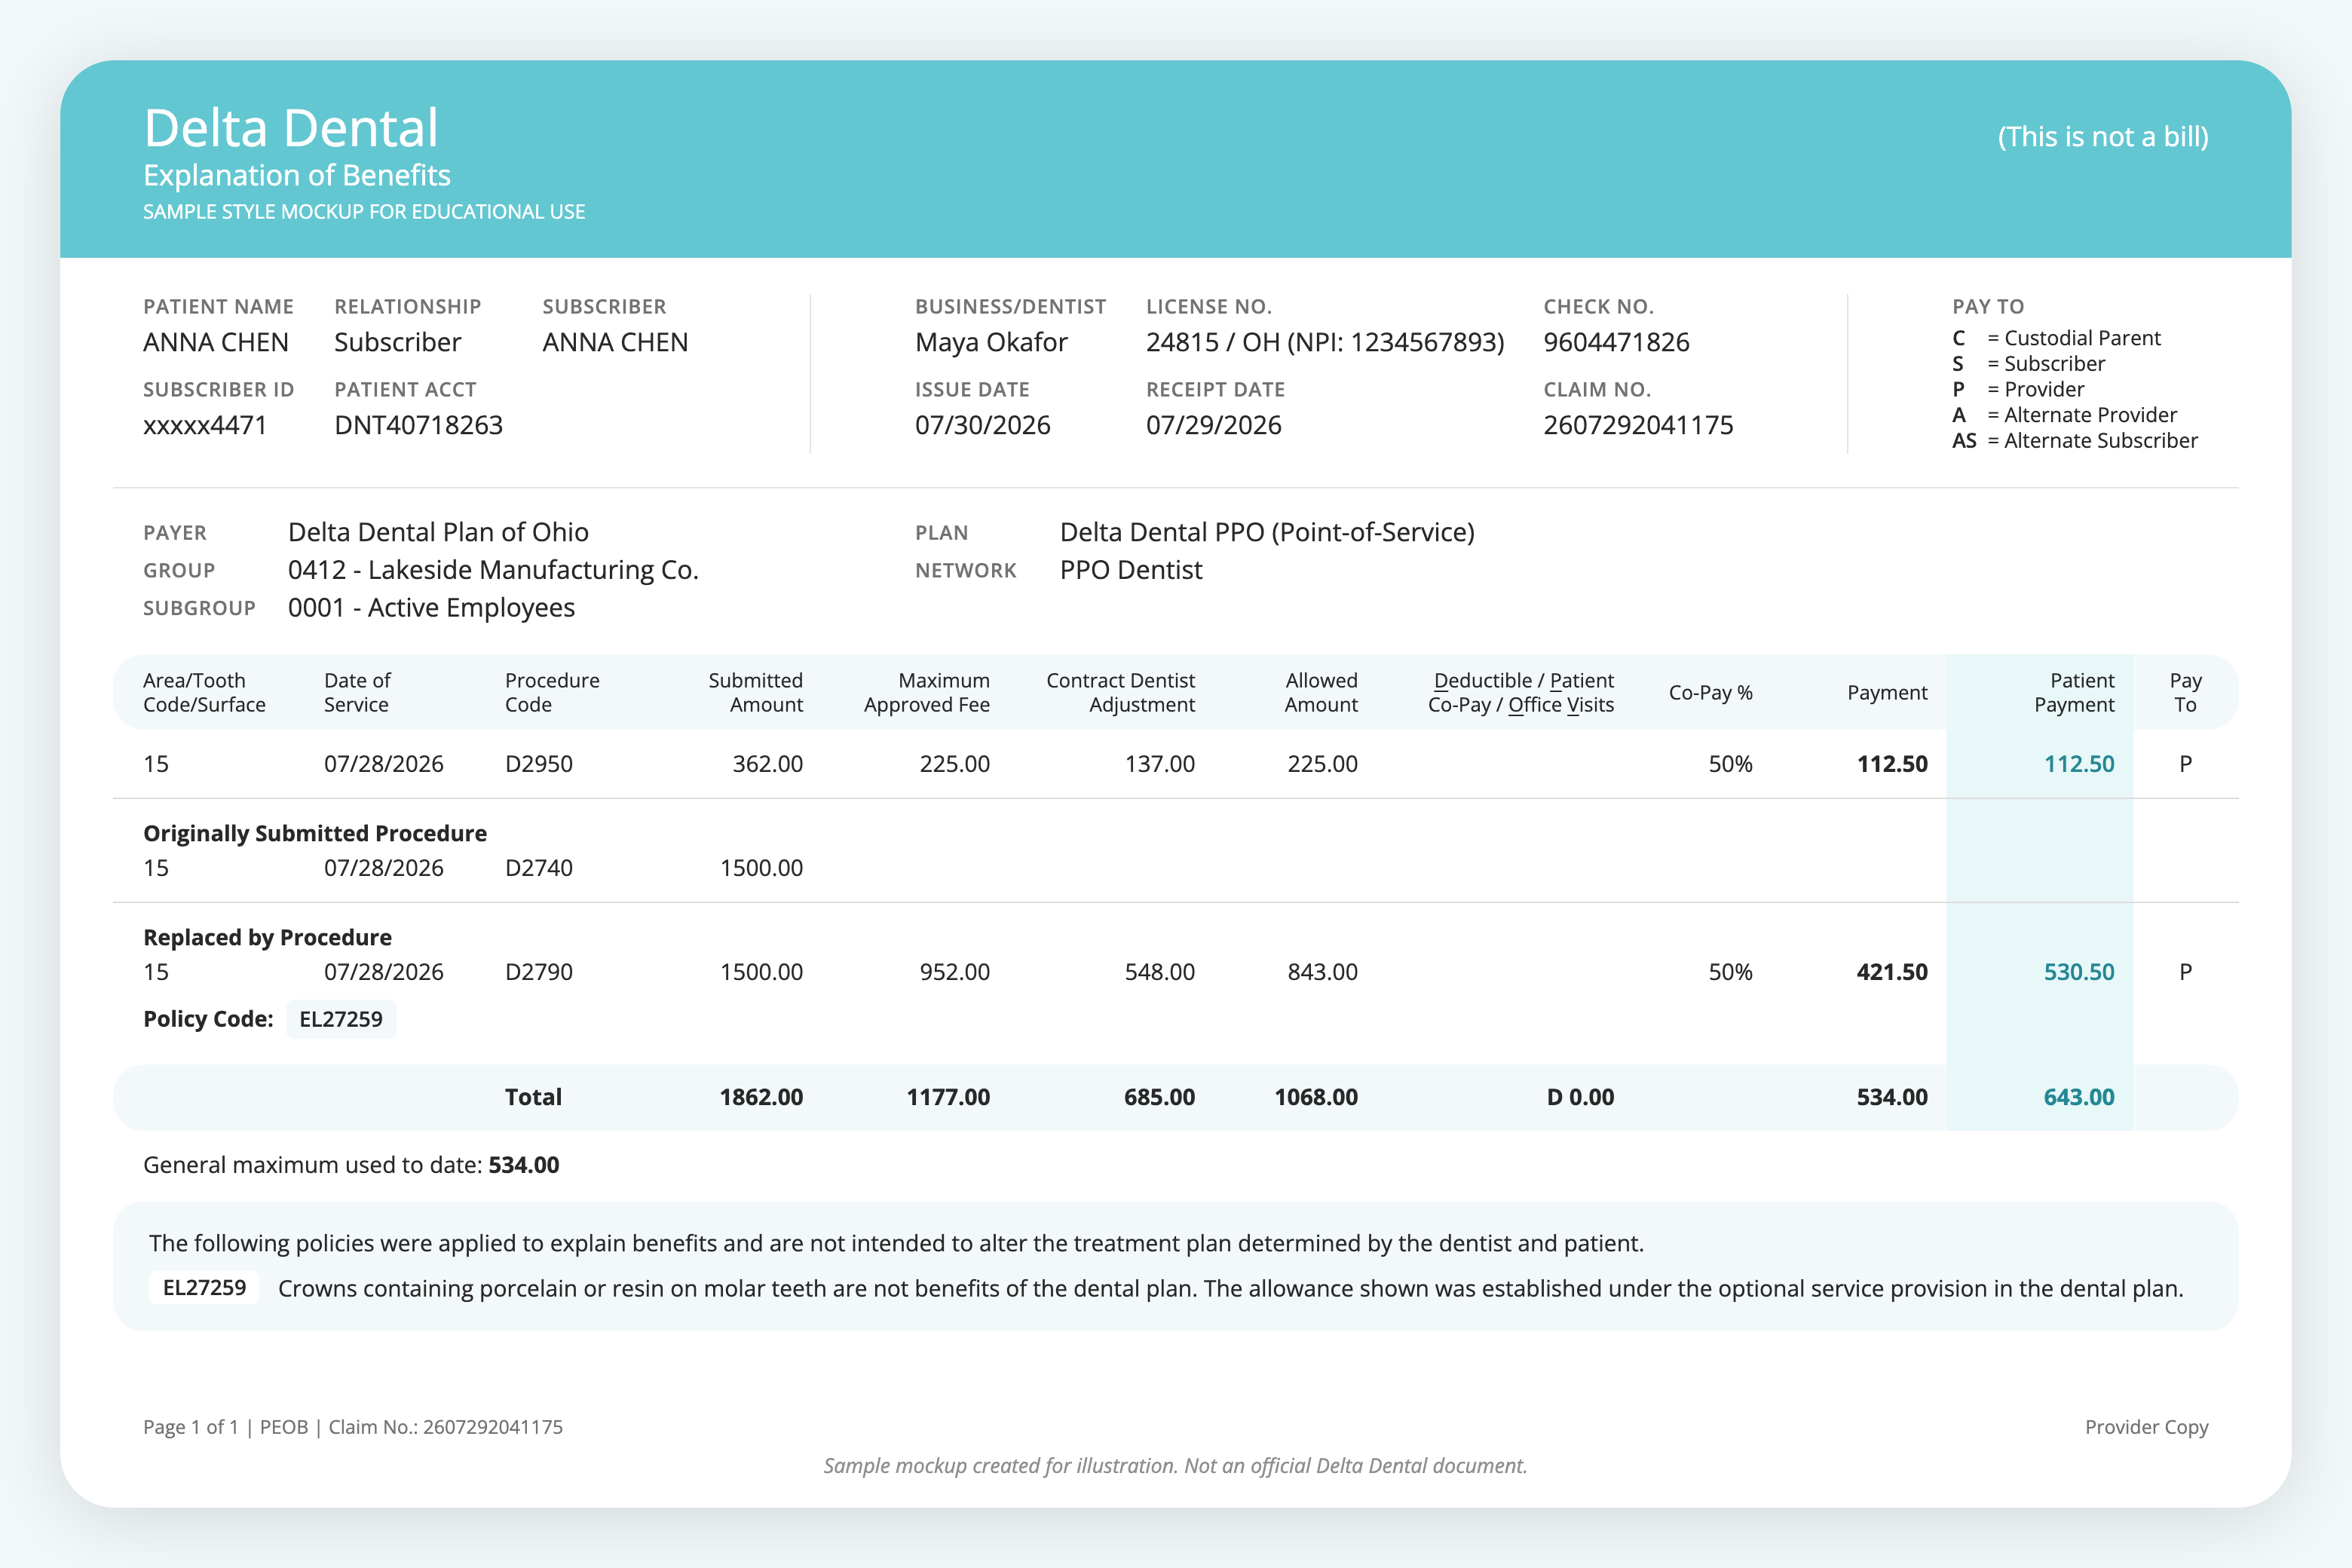Screen dimensions: 2352x1568
Task: Click footer 'Page 1 of 1 | PEOB' text
Action: 225,1427
